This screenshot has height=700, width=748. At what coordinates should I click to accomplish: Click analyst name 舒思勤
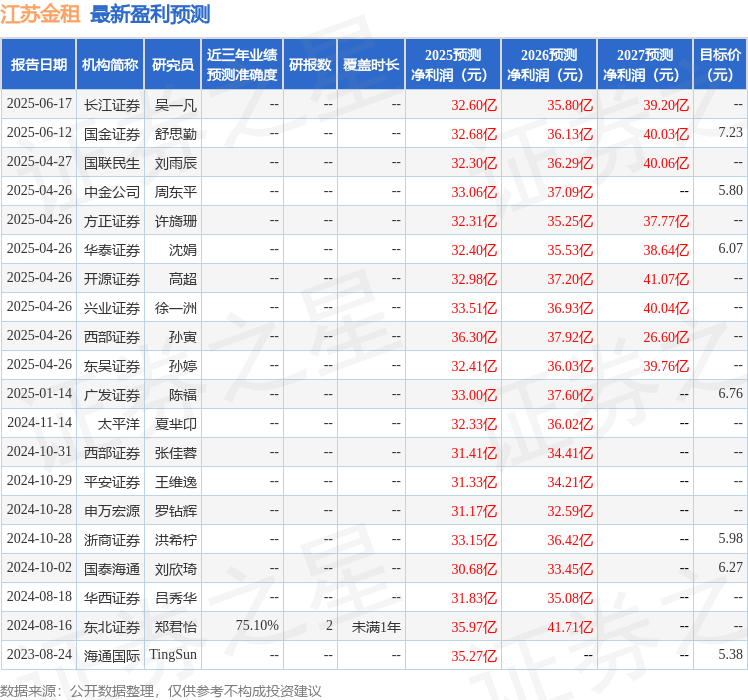[x=176, y=134]
